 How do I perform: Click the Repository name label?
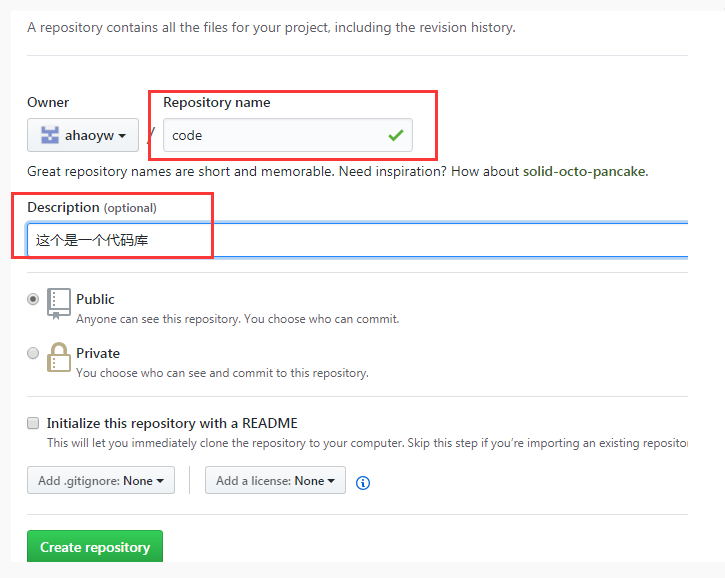click(217, 102)
